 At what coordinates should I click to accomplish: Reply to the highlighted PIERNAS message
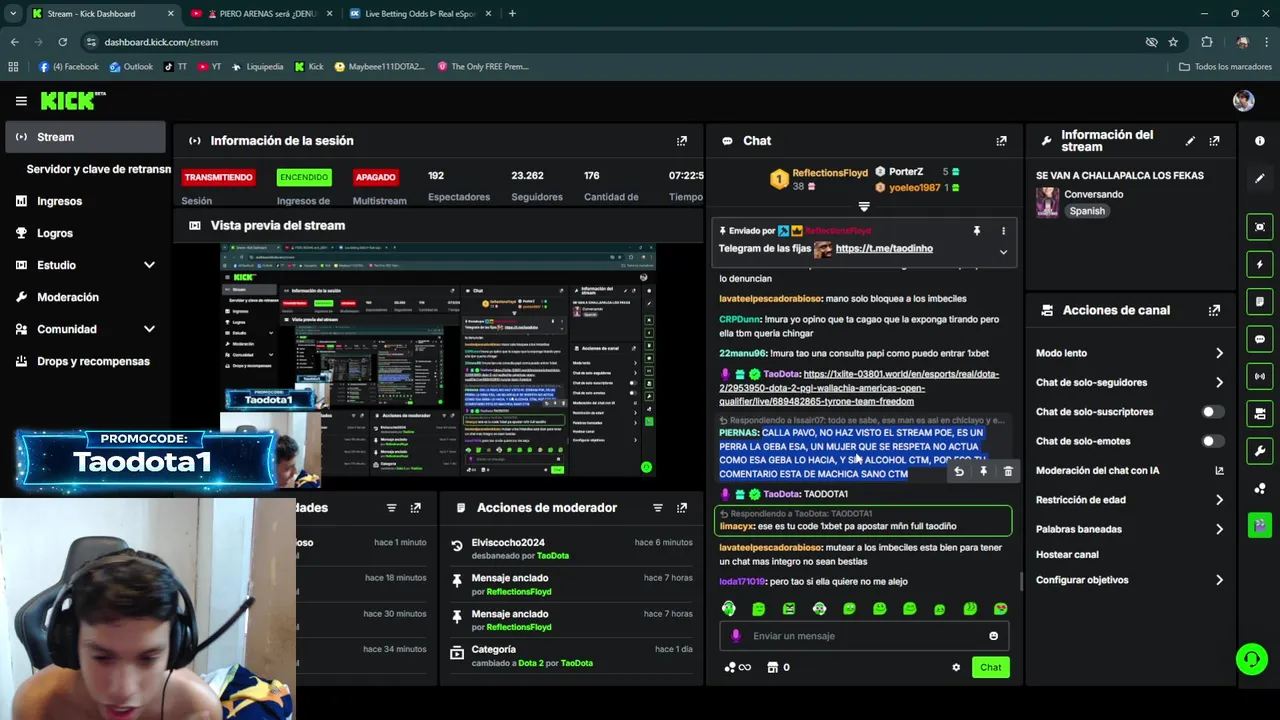pos(959,471)
